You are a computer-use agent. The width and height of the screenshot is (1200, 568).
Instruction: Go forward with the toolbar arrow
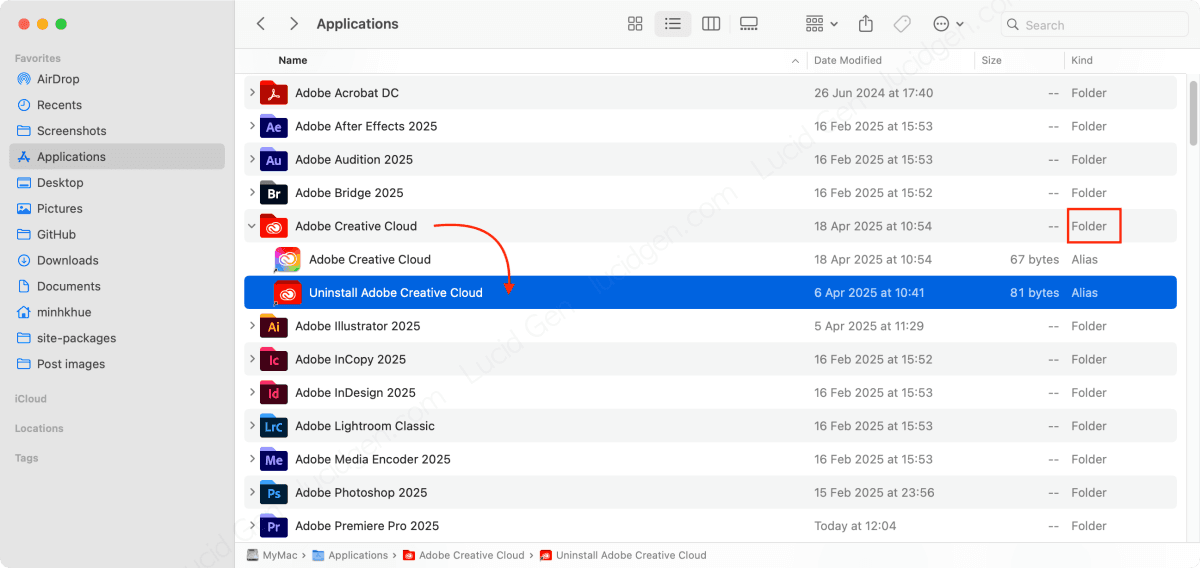(x=293, y=24)
